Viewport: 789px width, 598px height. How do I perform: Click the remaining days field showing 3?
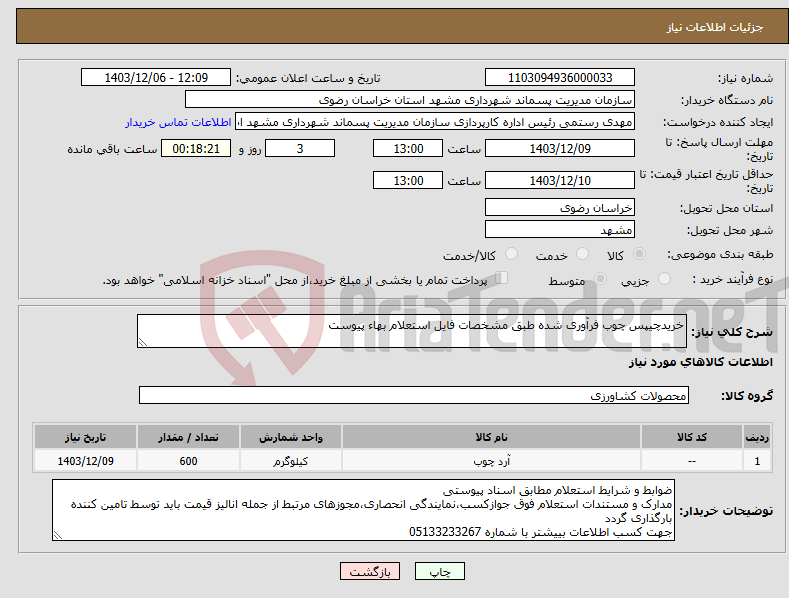coord(300,148)
